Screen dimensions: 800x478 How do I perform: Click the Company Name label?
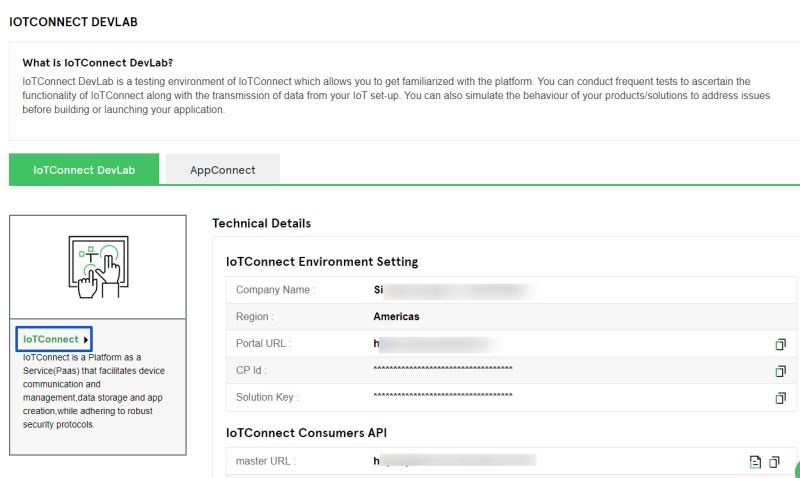pyautogui.click(x=276, y=290)
